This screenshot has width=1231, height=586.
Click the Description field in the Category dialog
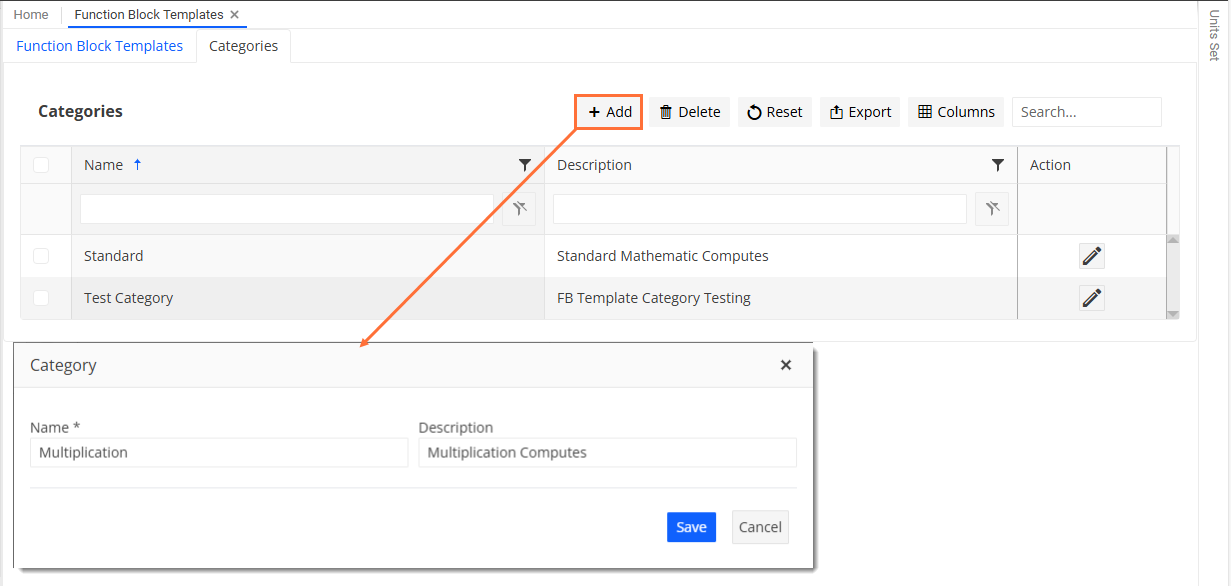pos(608,453)
